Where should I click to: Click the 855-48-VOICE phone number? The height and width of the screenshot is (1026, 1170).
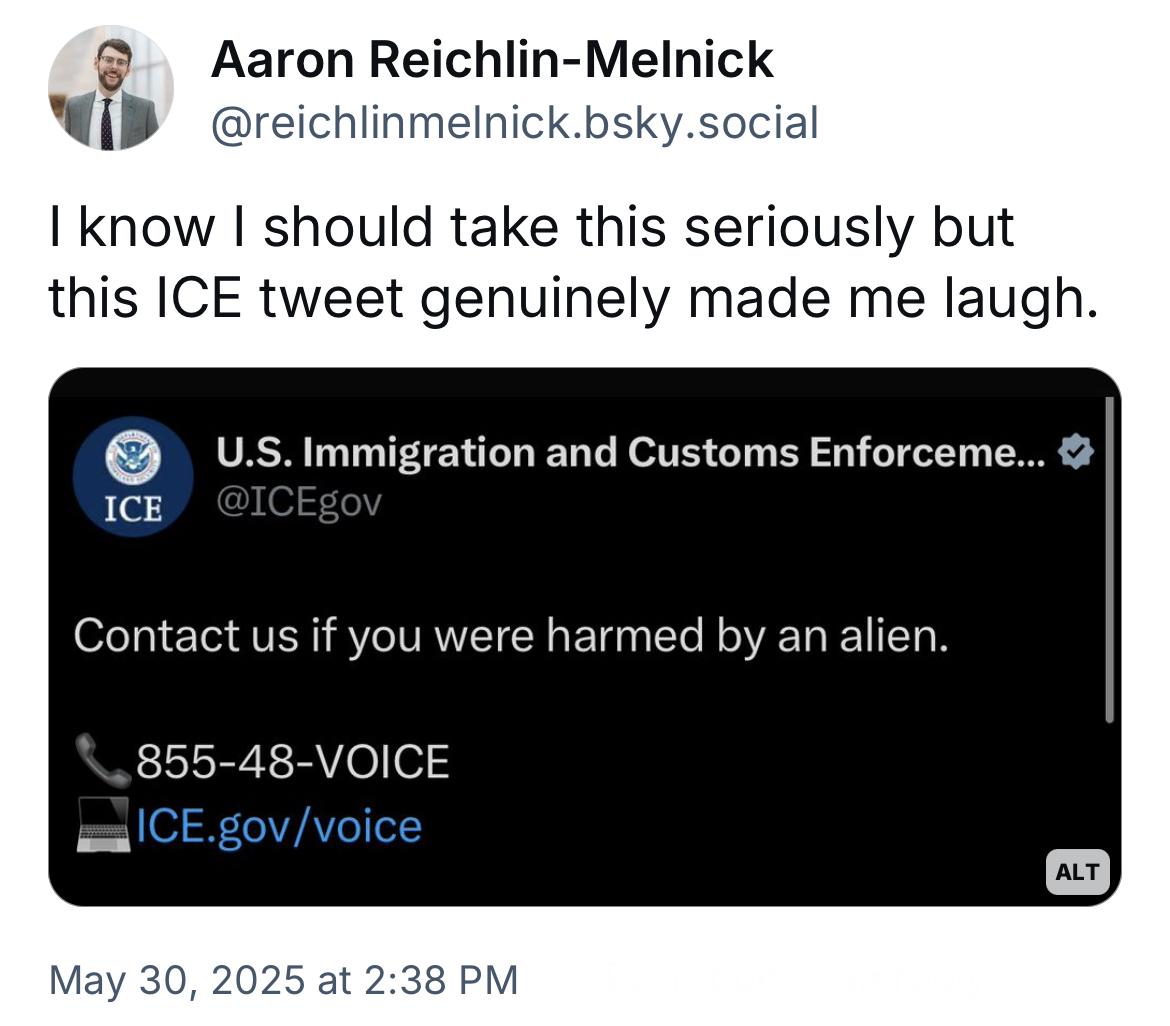click(x=292, y=761)
